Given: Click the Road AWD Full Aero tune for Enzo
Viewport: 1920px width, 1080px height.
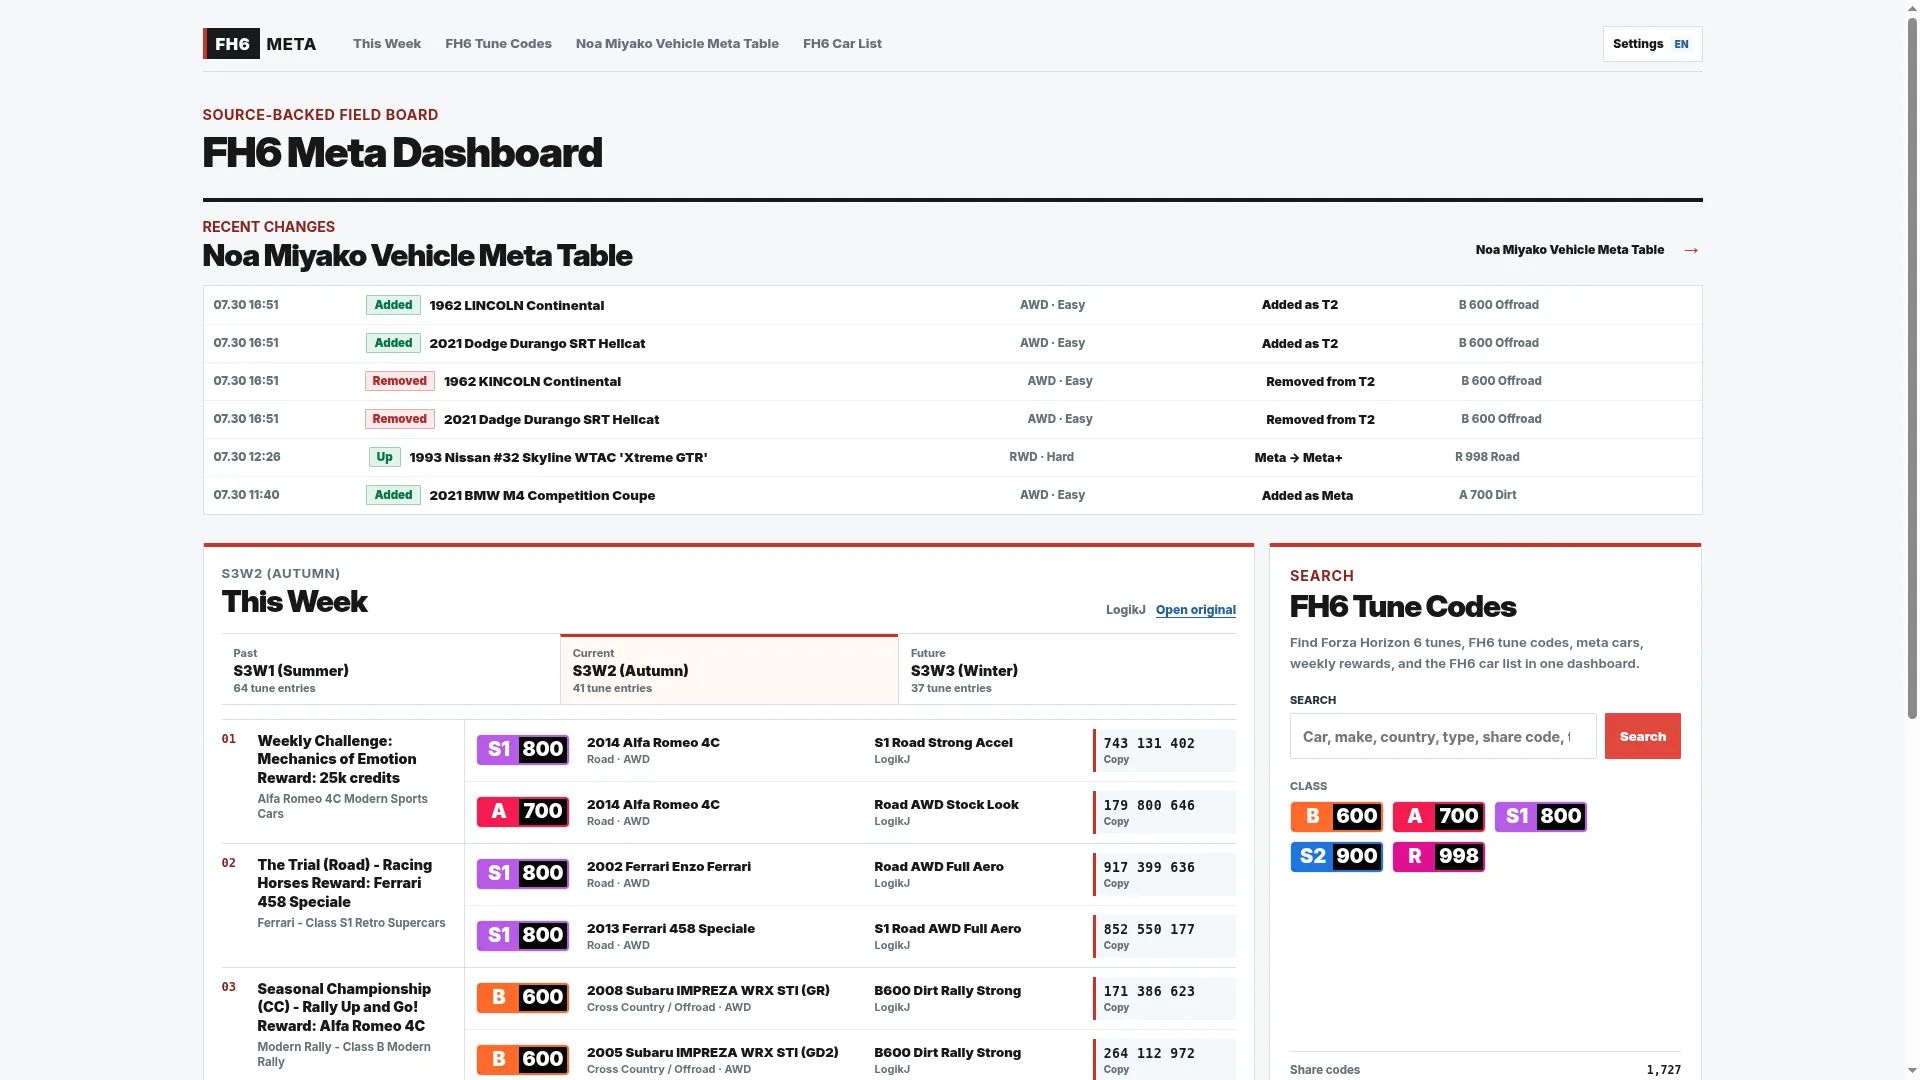Looking at the screenshot, I should pyautogui.click(x=939, y=867).
